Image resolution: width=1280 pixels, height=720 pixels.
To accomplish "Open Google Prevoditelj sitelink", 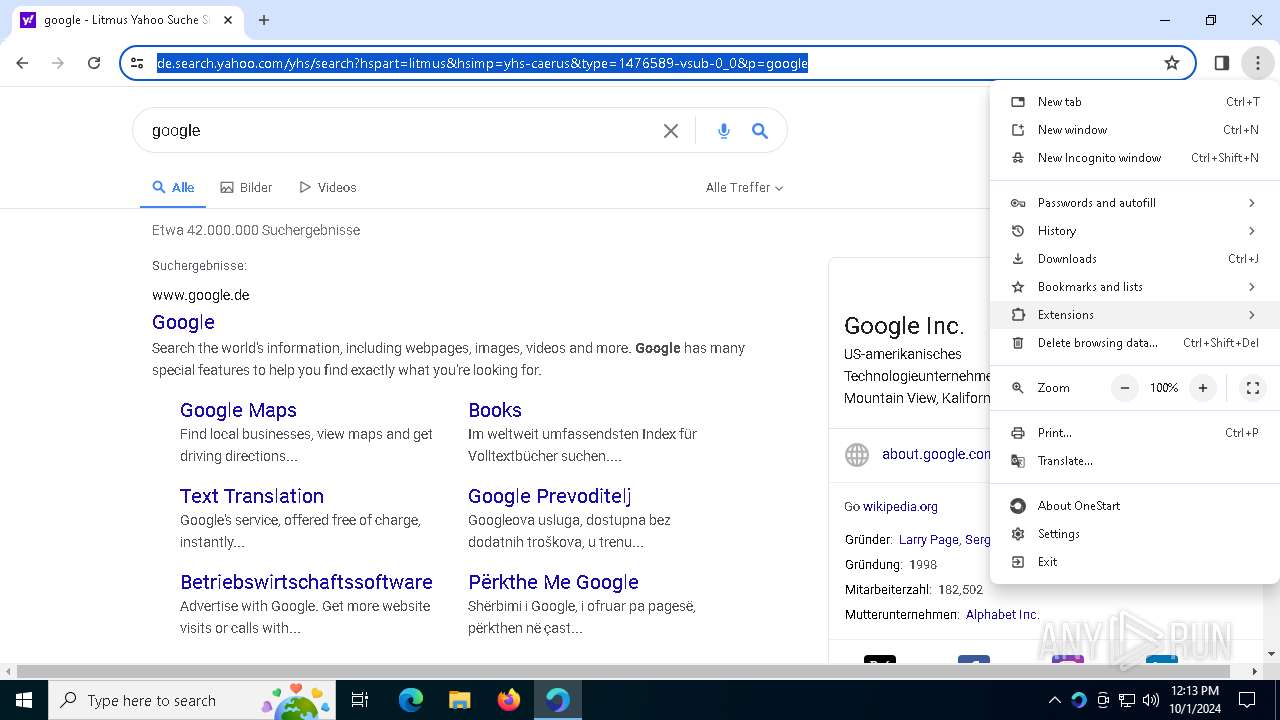I will (x=549, y=496).
